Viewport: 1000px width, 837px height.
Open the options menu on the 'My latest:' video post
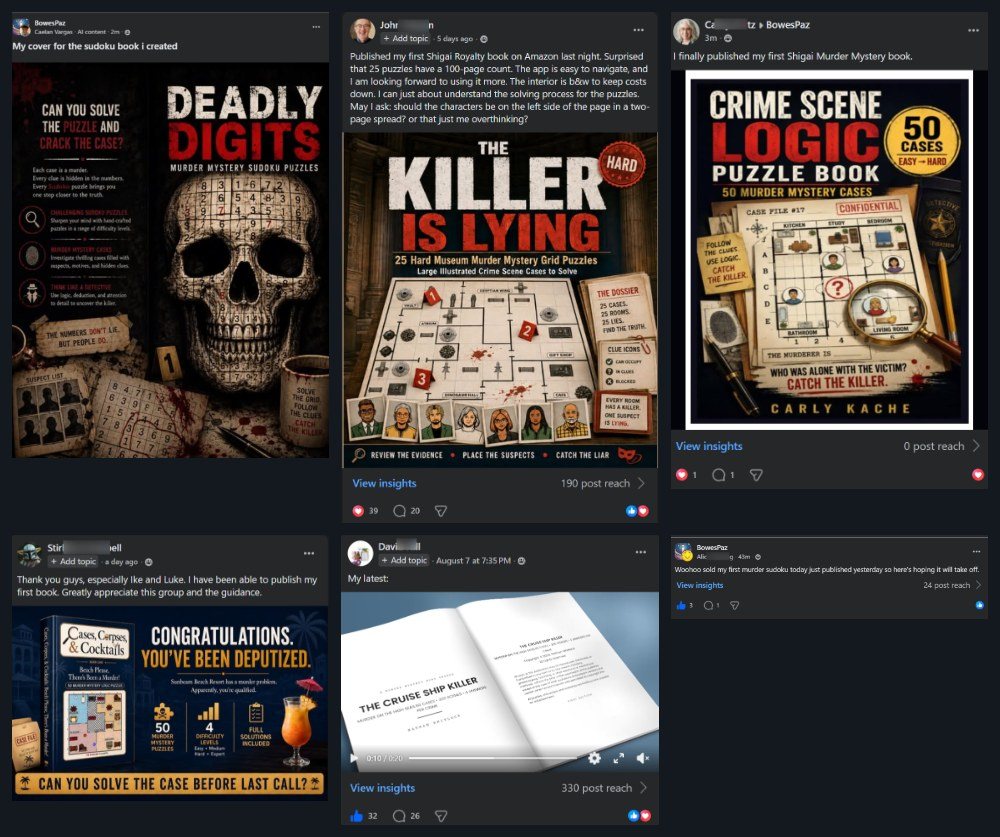coord(641,552)
